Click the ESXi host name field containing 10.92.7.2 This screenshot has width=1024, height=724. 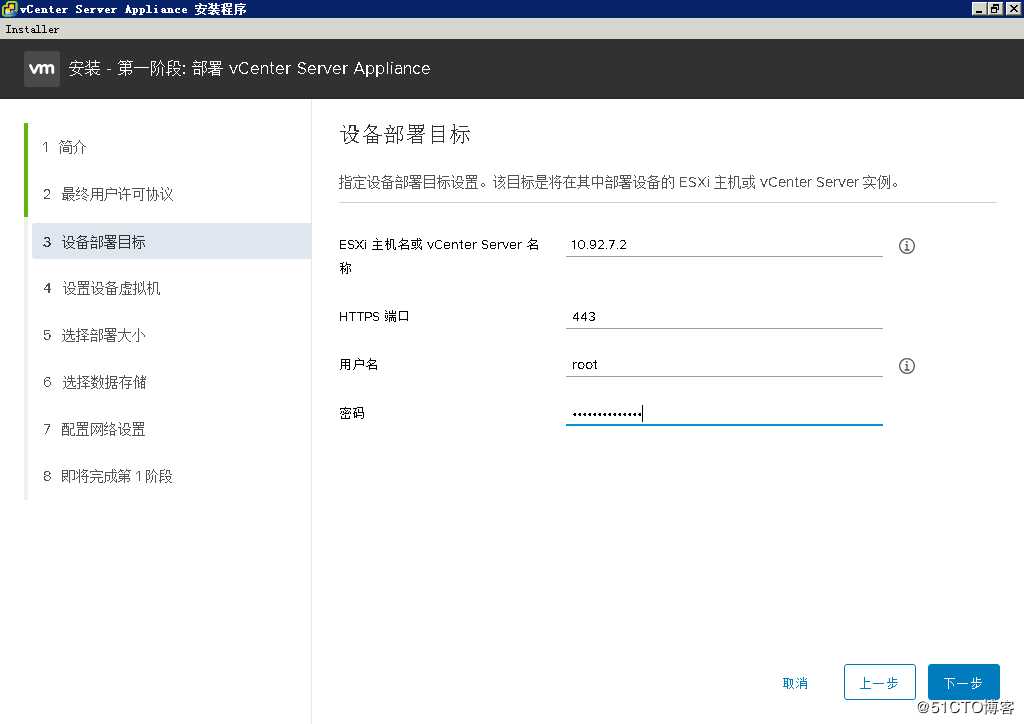724,245
